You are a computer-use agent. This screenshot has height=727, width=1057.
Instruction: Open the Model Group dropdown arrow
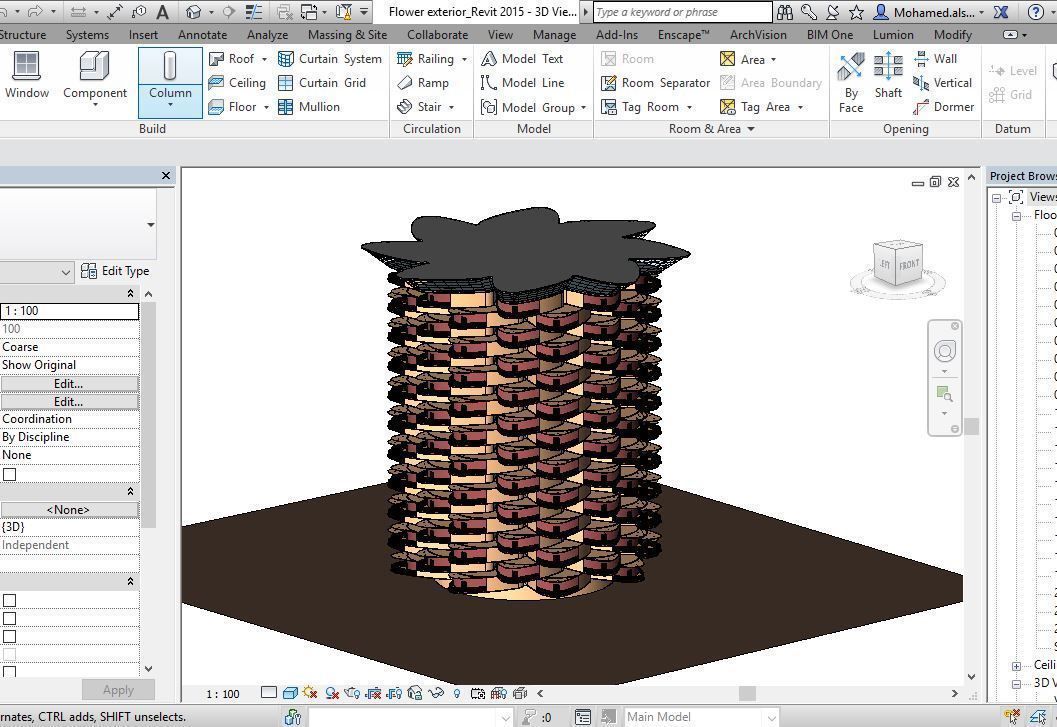click(x=584, y=108)
